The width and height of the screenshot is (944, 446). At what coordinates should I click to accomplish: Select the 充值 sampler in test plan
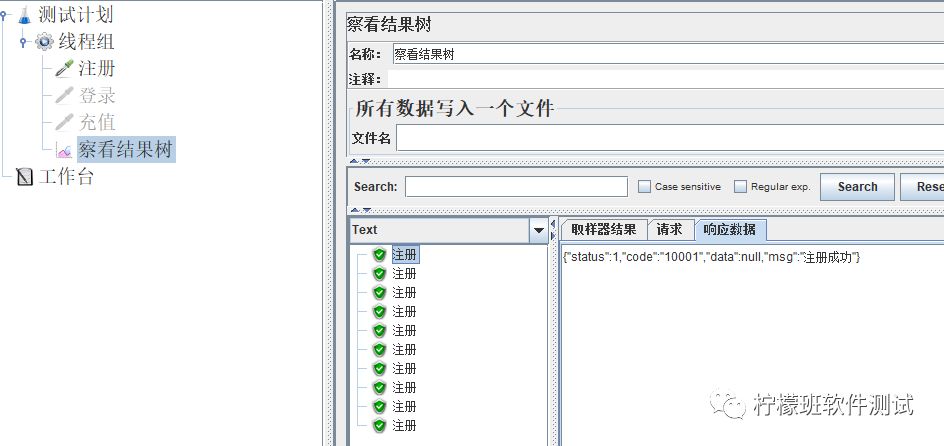tap(96, 122)
